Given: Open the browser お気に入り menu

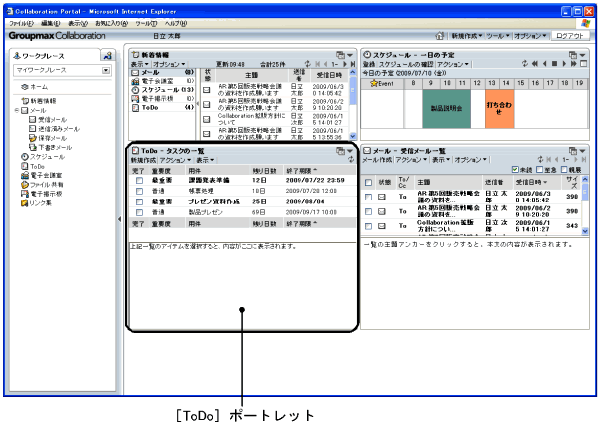Looking at the screenshot, I should [x=111, y=24].
